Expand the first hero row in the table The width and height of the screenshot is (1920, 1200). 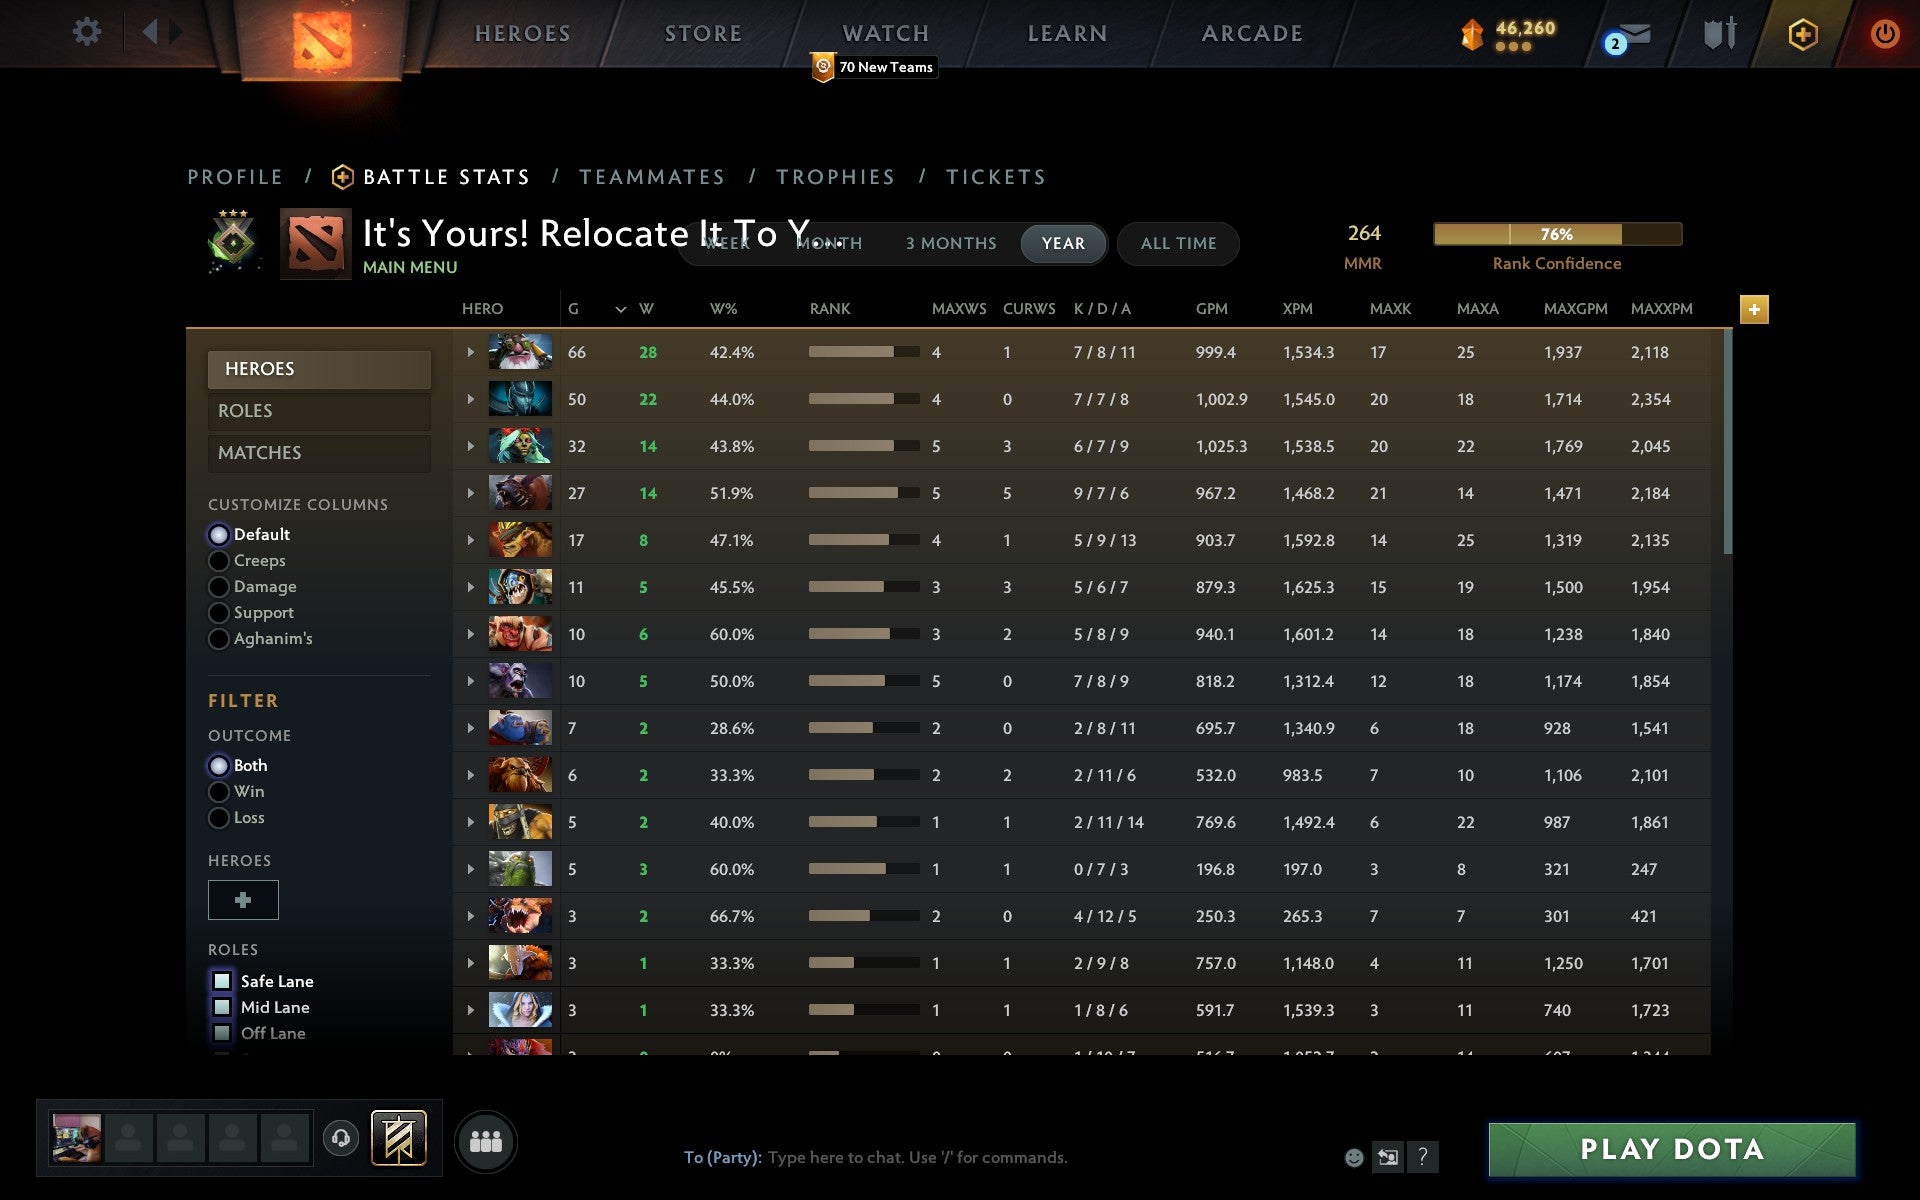click(470, 352)
